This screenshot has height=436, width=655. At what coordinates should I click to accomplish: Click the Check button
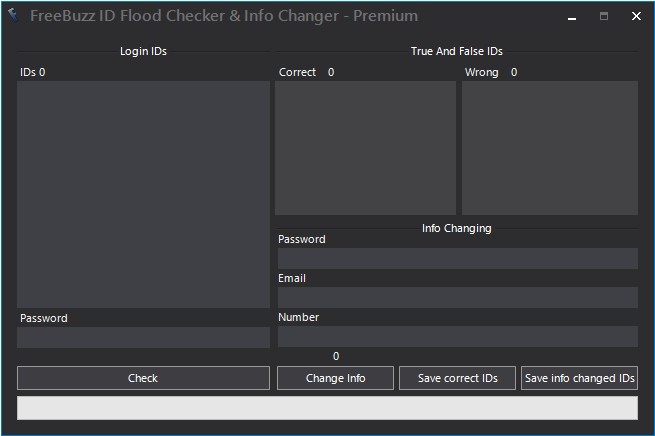coord(143,378)
